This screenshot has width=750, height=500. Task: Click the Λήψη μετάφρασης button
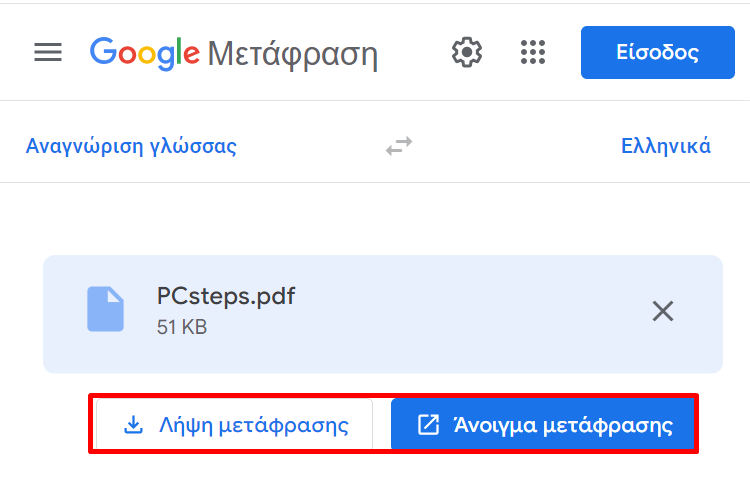coord(234,424)
